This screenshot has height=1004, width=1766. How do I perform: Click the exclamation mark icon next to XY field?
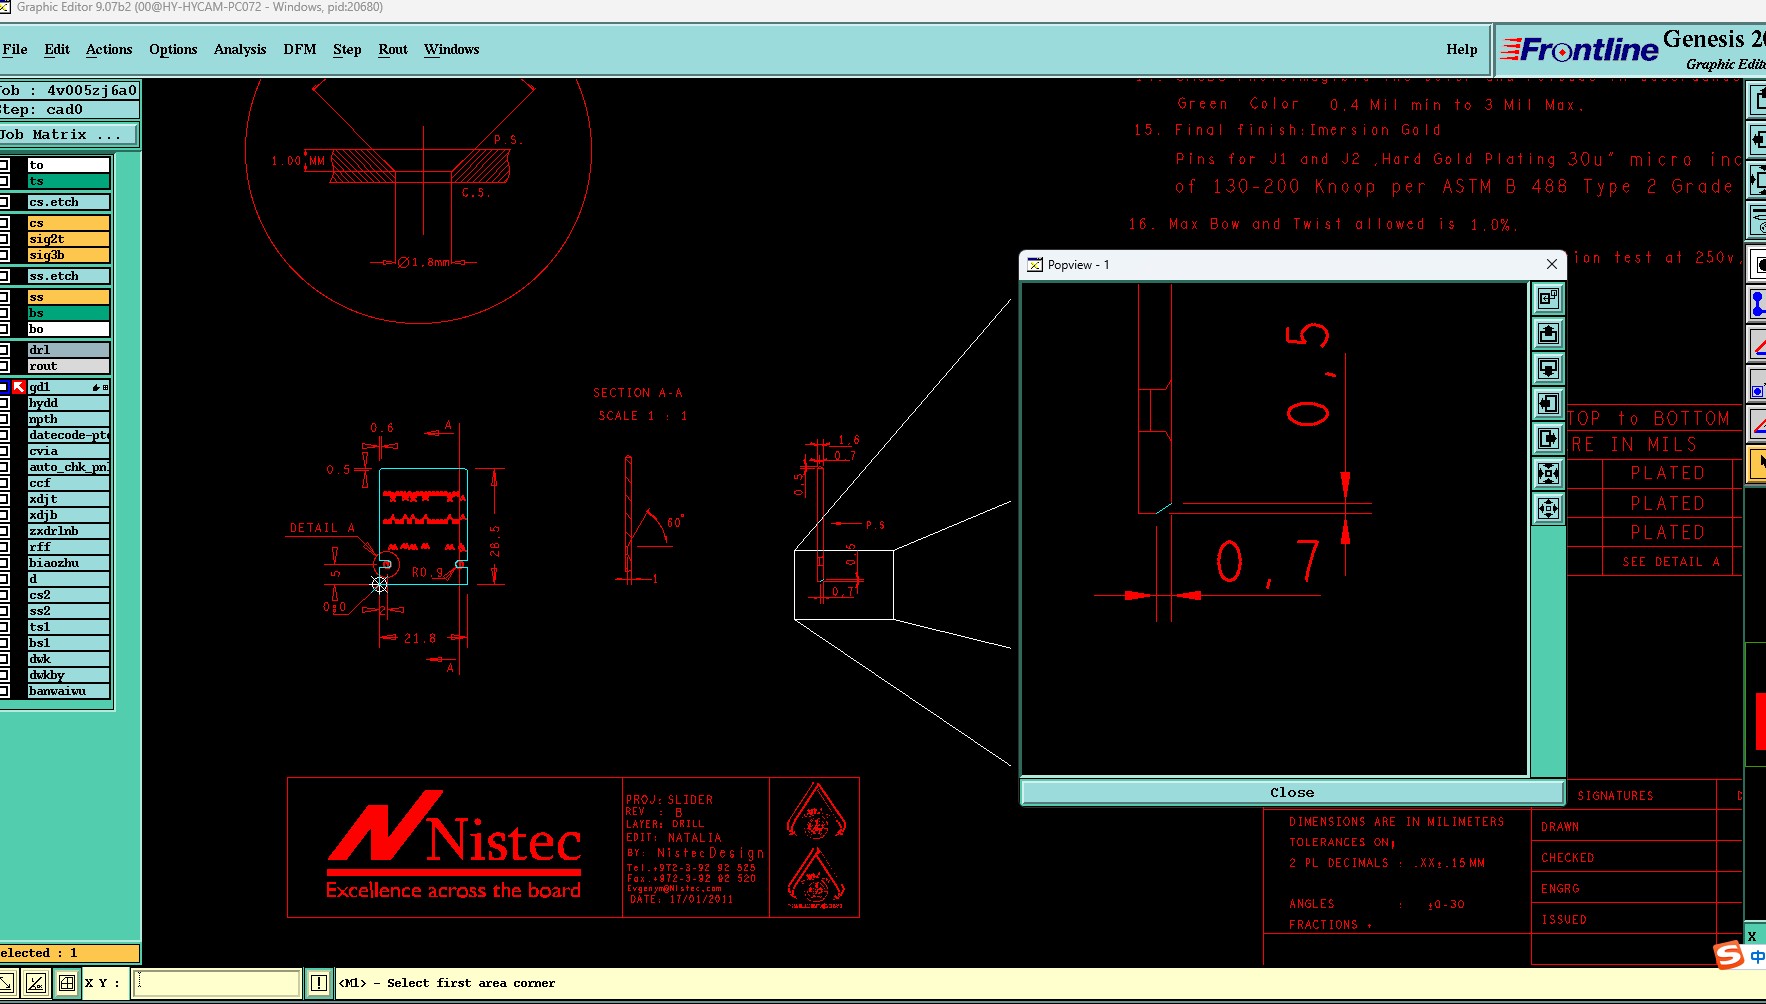coord(318,983)
